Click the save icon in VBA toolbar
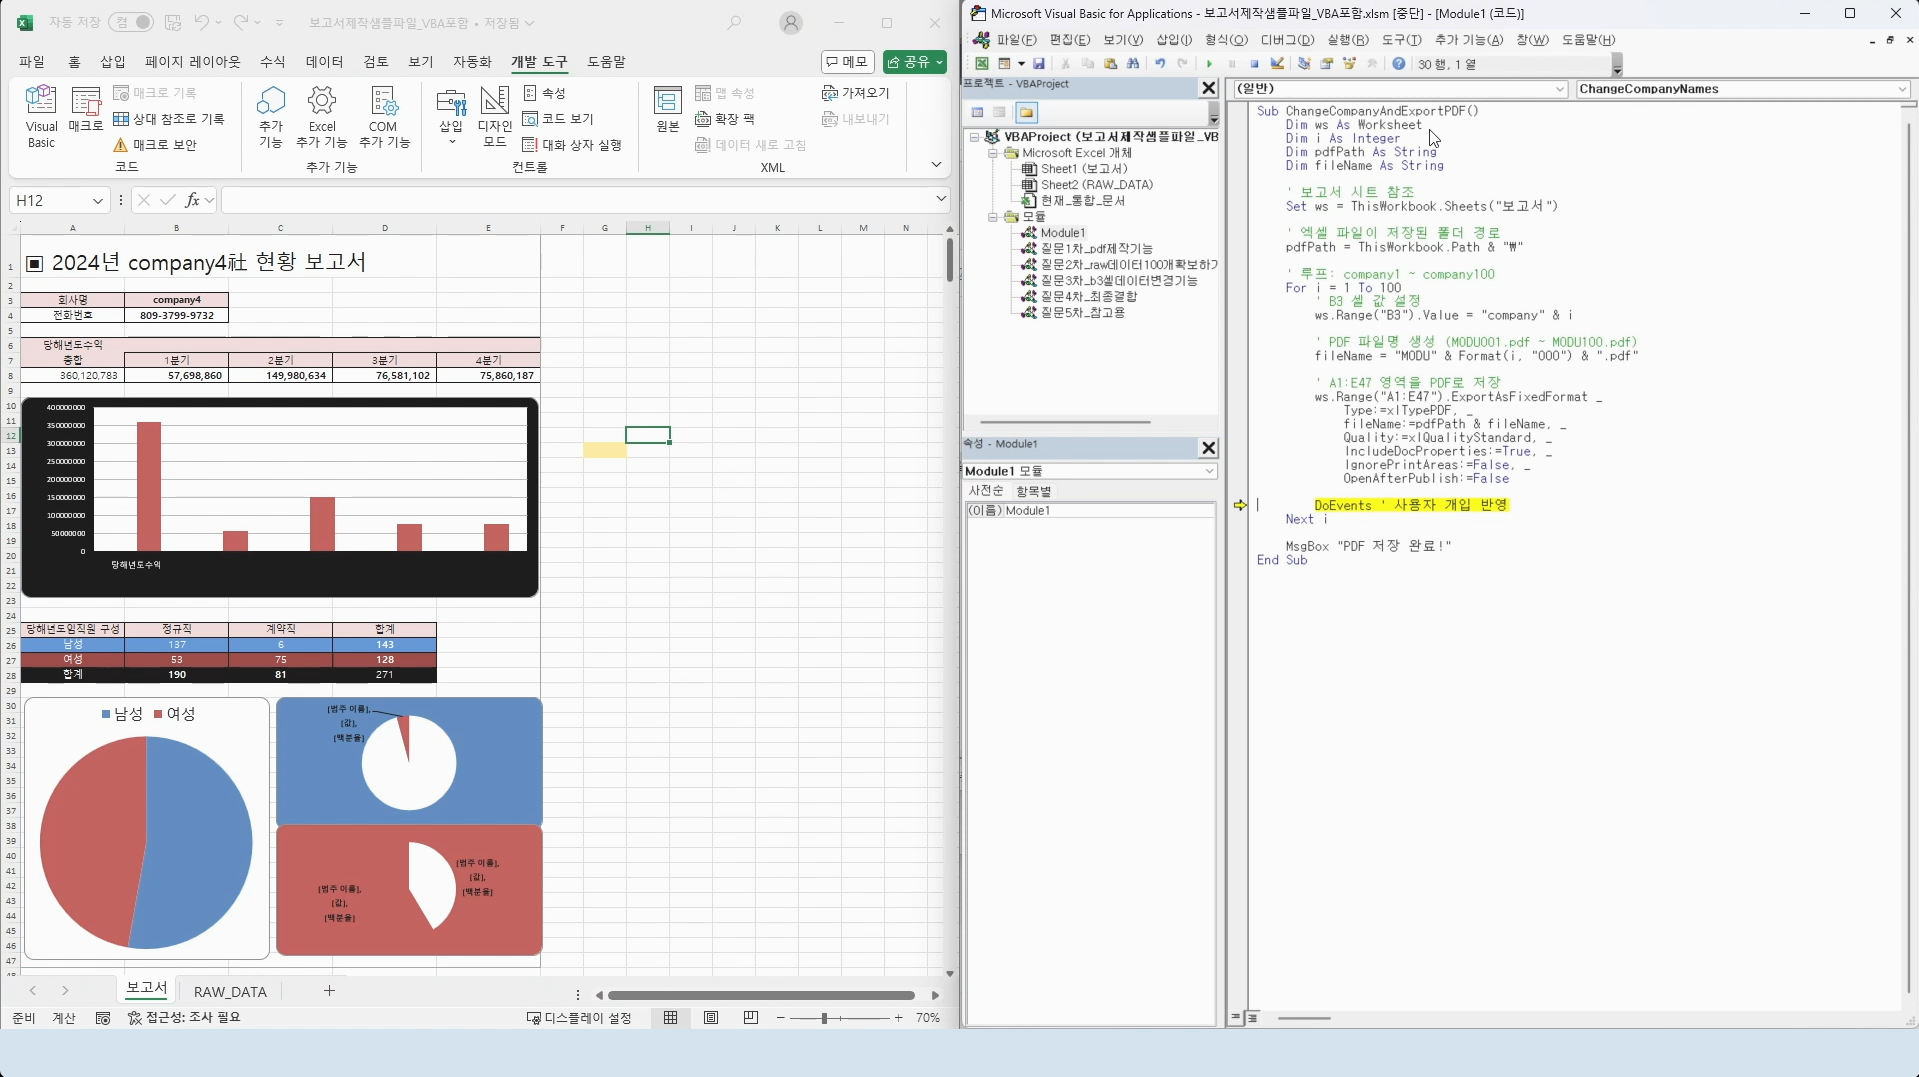 pos(1039,64)
